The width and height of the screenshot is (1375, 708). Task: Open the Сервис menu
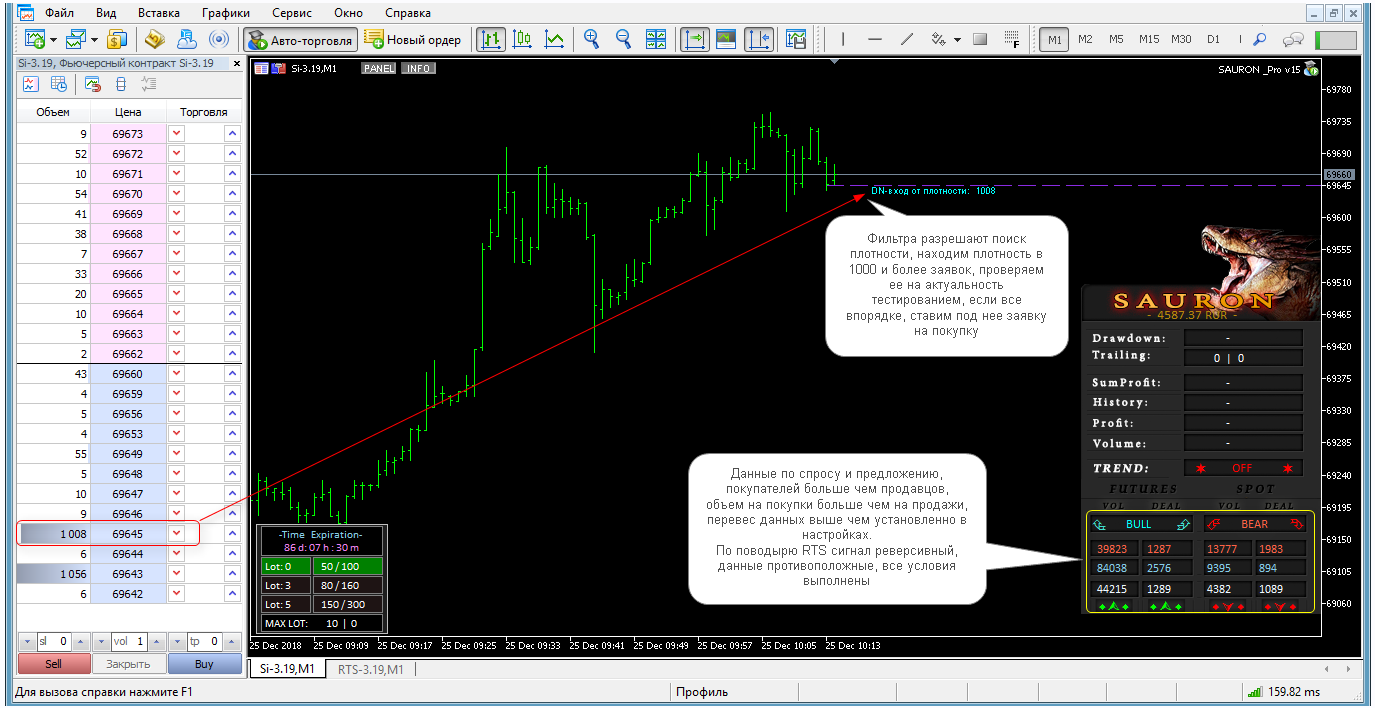291,13
